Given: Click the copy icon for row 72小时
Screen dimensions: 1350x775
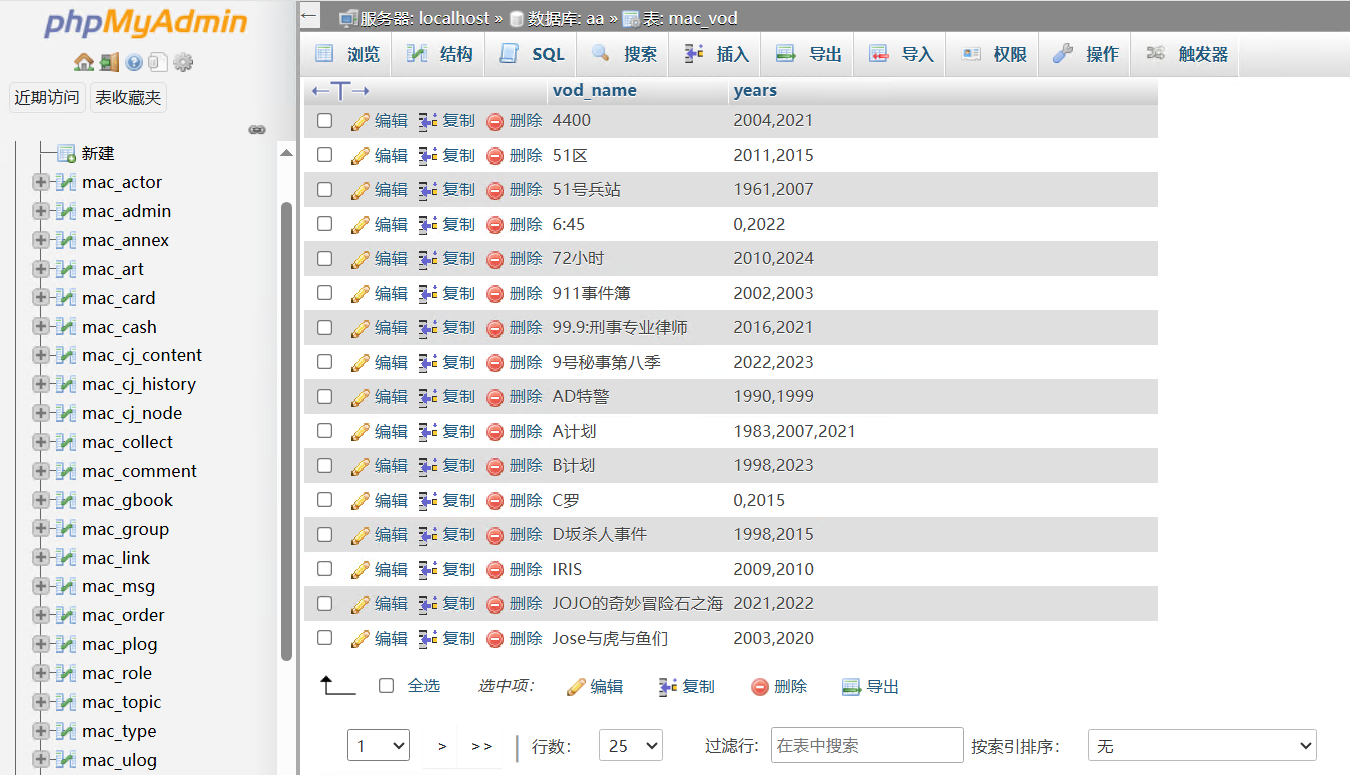Looking at the screenshot, I should (428, 259).
